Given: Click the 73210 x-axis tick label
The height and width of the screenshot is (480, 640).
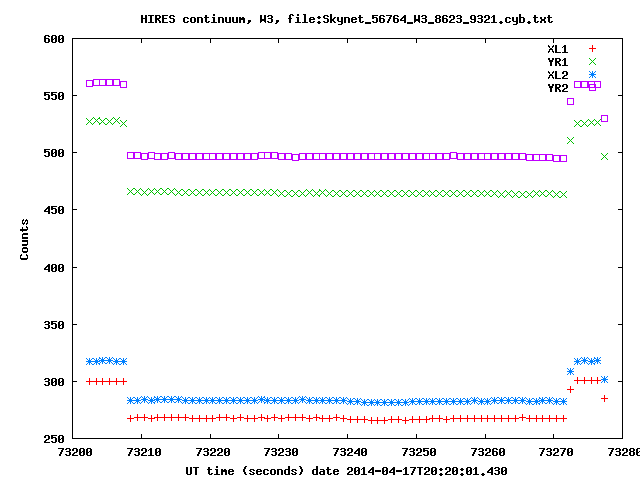Looking at the screenshot, I should [144, 452].
